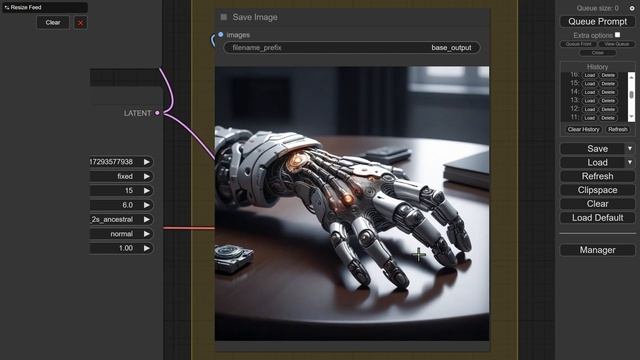This screenshot has height=360, width=640.
Task: Load history entry 11
Action: click(x=589, y=118)
